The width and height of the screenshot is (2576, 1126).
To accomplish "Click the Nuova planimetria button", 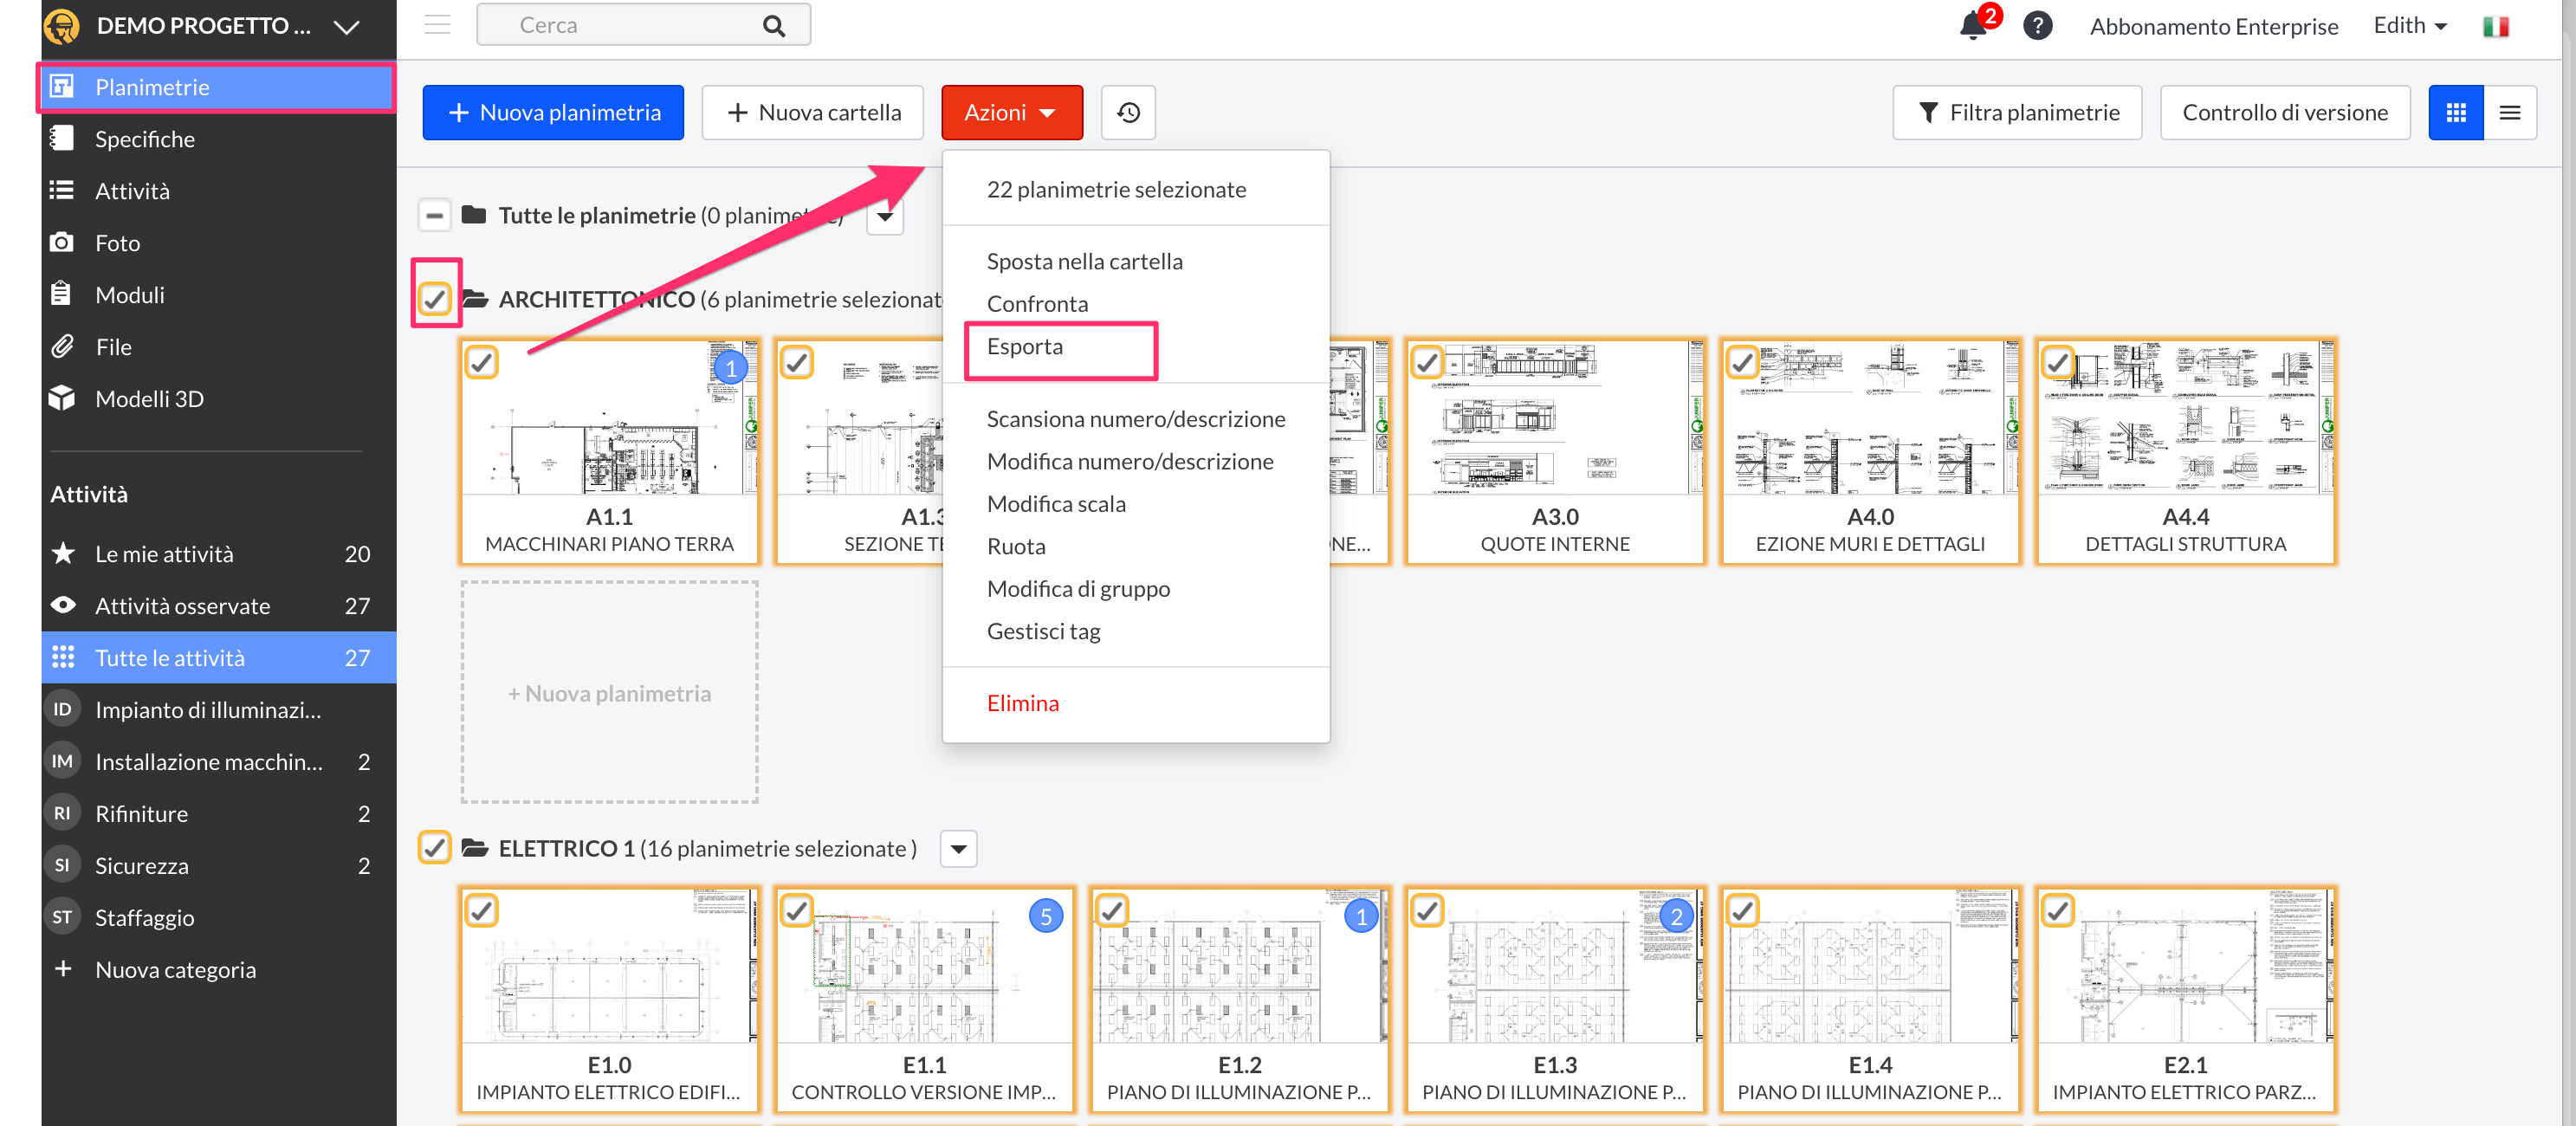I will [x=553, y=113].
